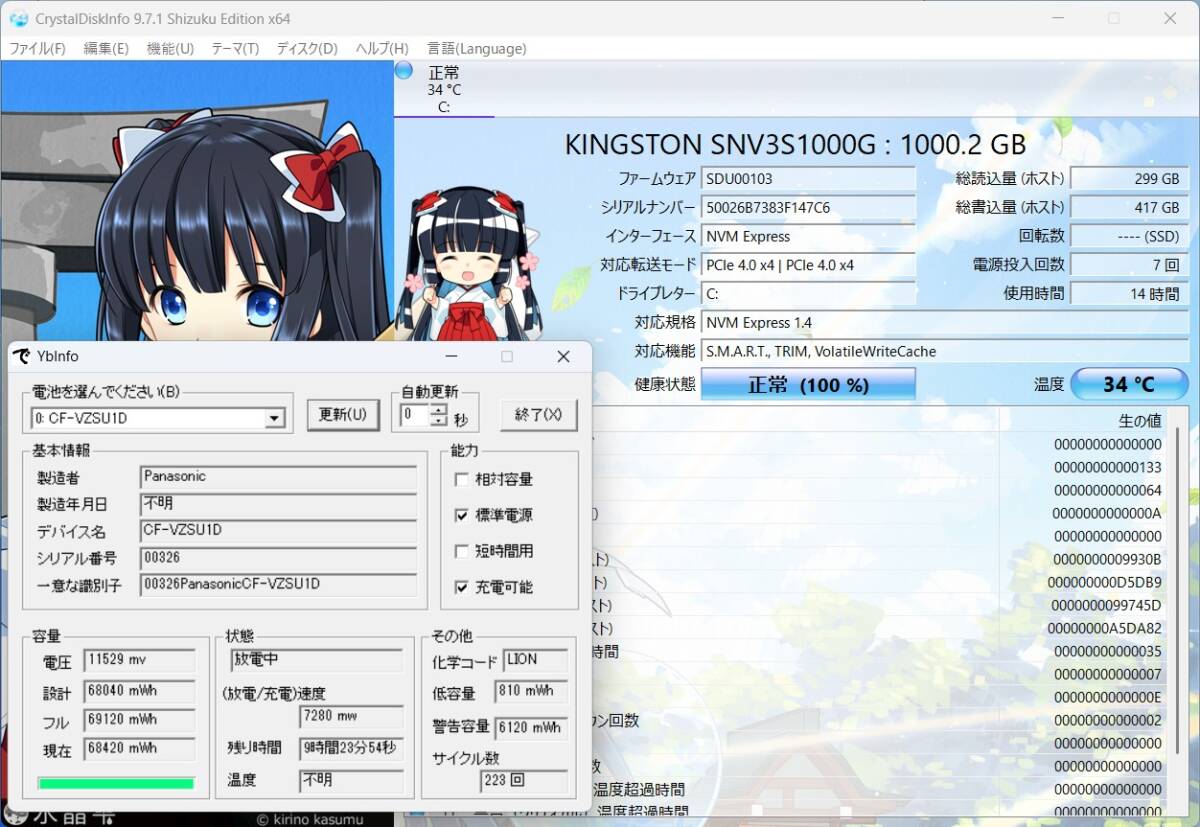Viewport: 1200px width, 827px height.
Task: Close the CrystalDiskInfo window
Action: [1169, 18]
